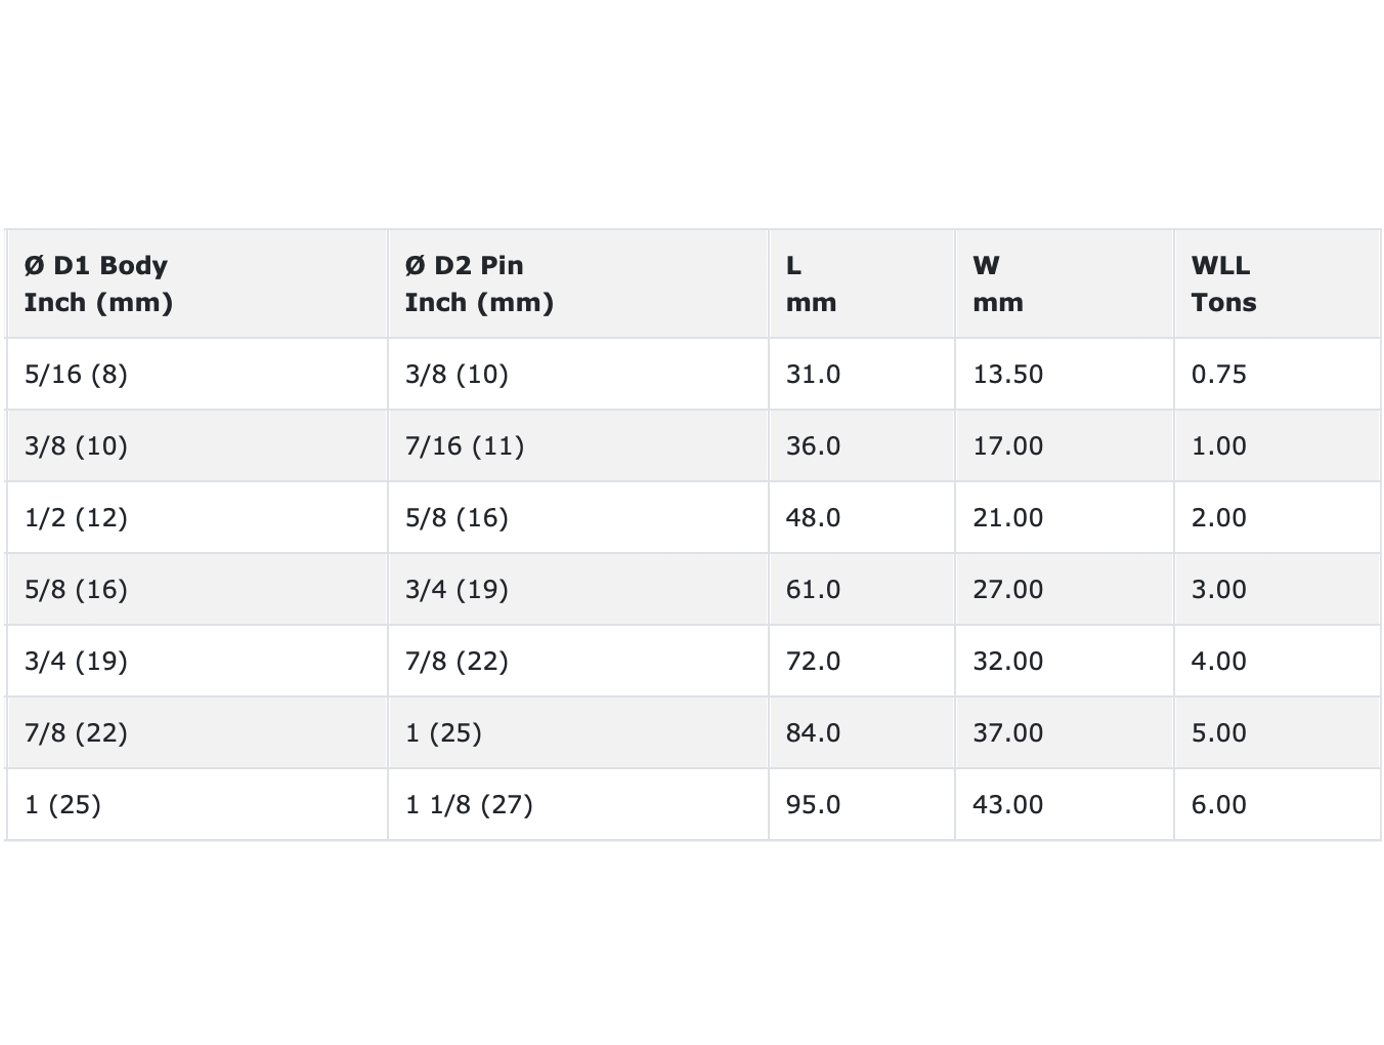Viewport: 1384px width, 1045px height.
Task: Click the Ø D2 Pin header cell
Action: click(578, 284)
